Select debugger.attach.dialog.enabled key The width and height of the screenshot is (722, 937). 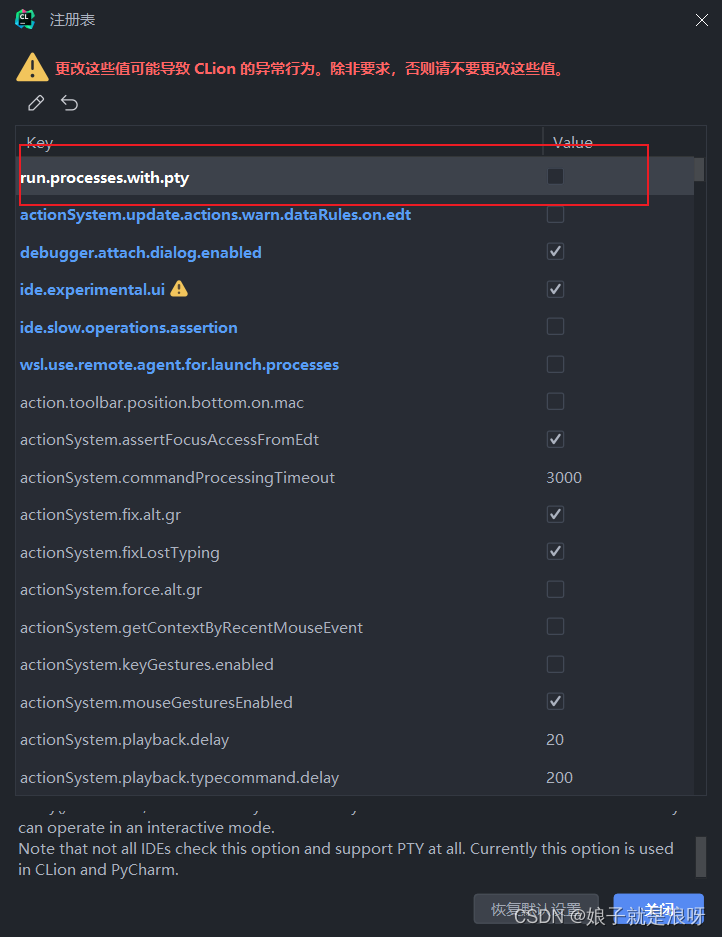tap(140, 252)
